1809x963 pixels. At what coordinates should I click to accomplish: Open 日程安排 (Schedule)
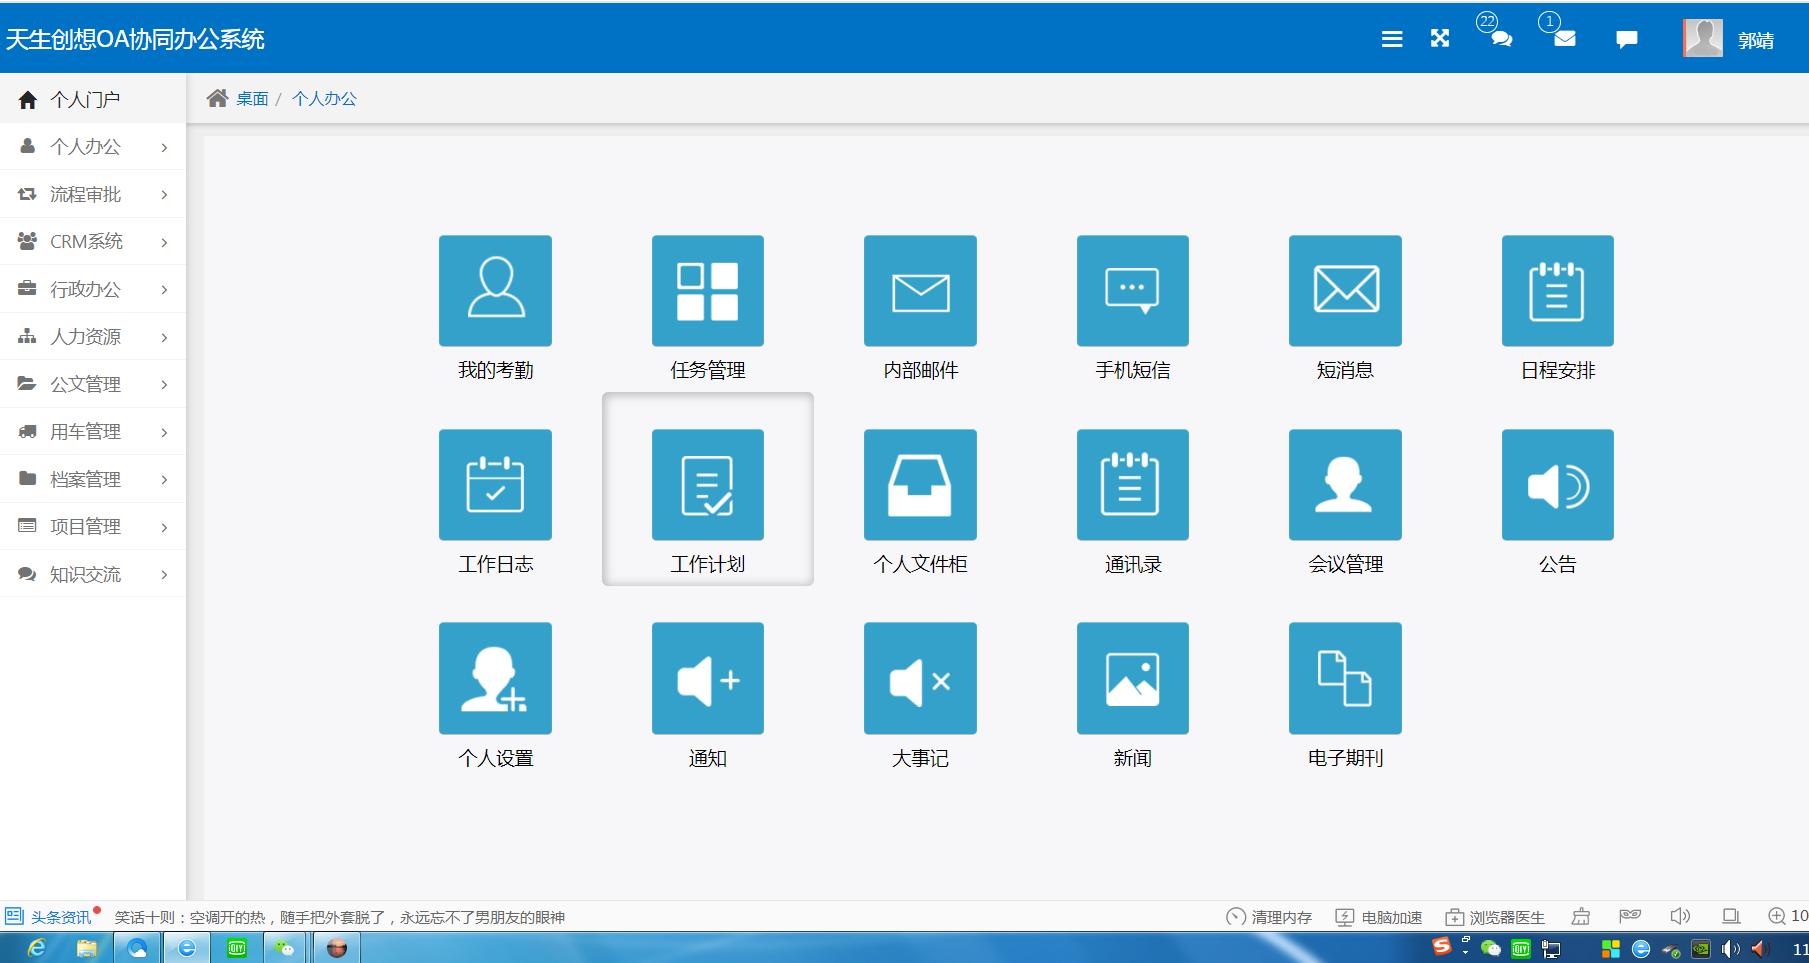click(1556, 291)
